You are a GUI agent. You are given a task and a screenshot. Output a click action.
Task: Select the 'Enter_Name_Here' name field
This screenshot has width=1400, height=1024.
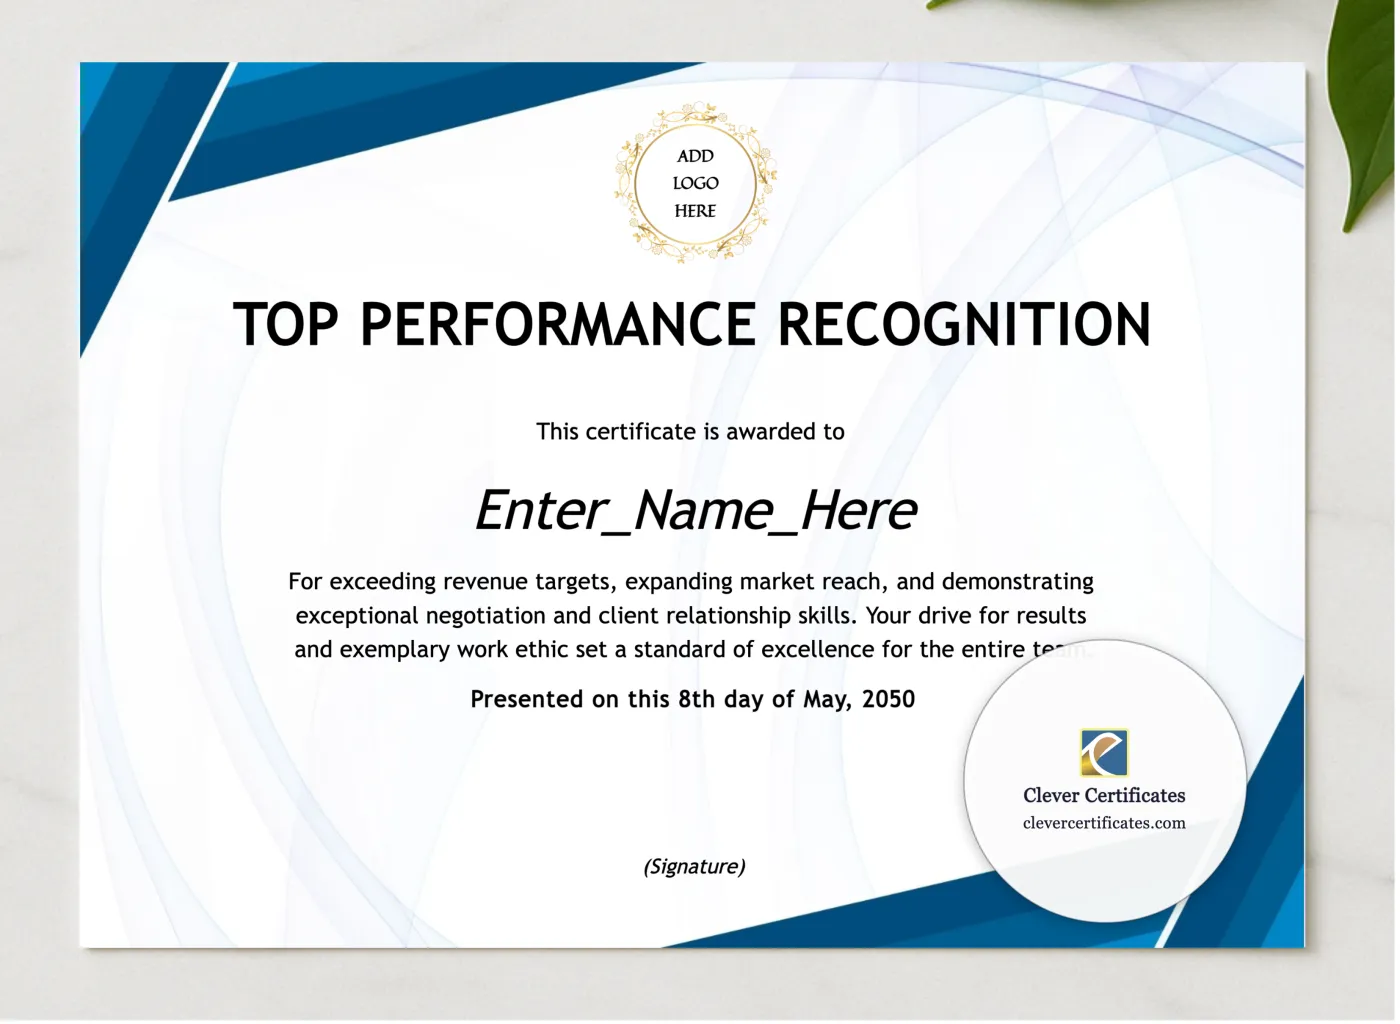[x=695, y=510]
